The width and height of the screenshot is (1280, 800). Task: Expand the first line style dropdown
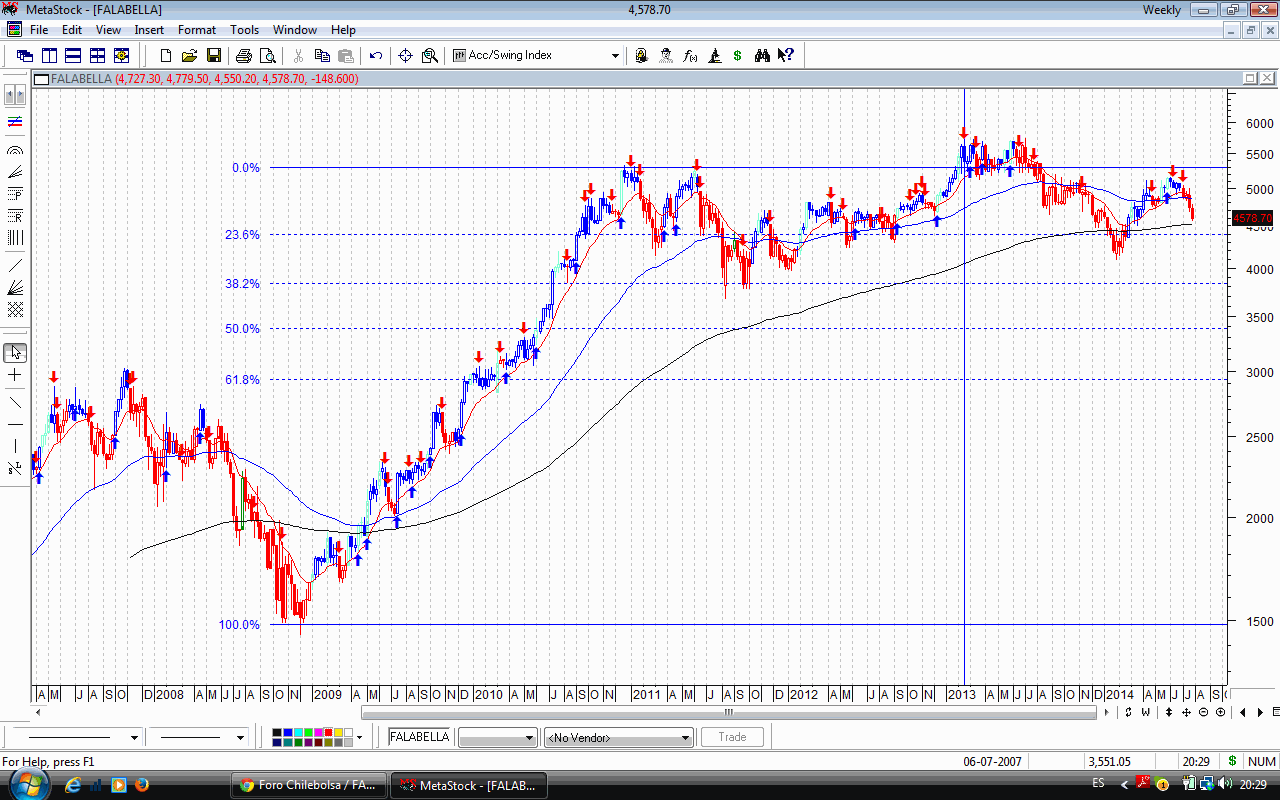(x=134, y=738)
